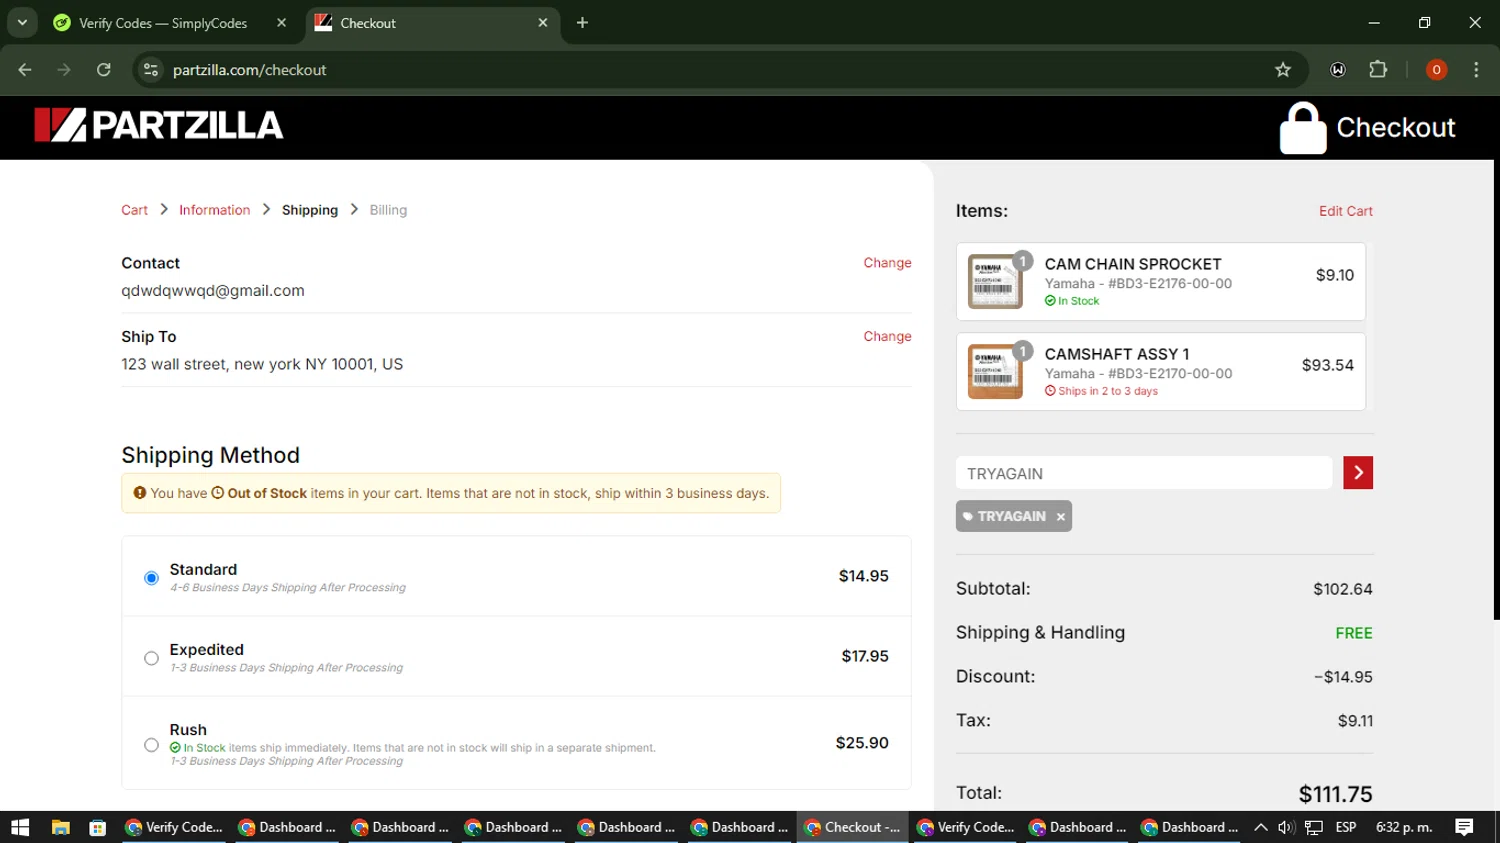Click the In Stock check icon for sprocket
1500x843 pixels.
1050,301
